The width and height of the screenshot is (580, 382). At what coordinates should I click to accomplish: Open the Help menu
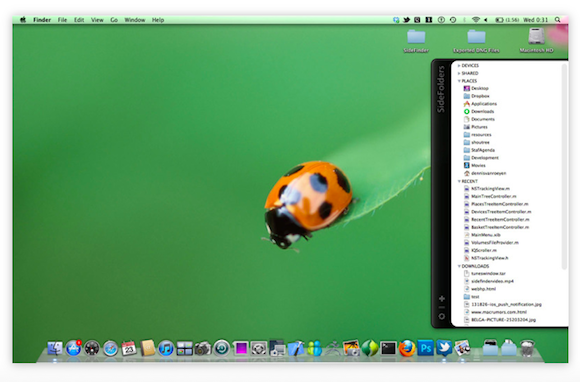pos(158,20)
